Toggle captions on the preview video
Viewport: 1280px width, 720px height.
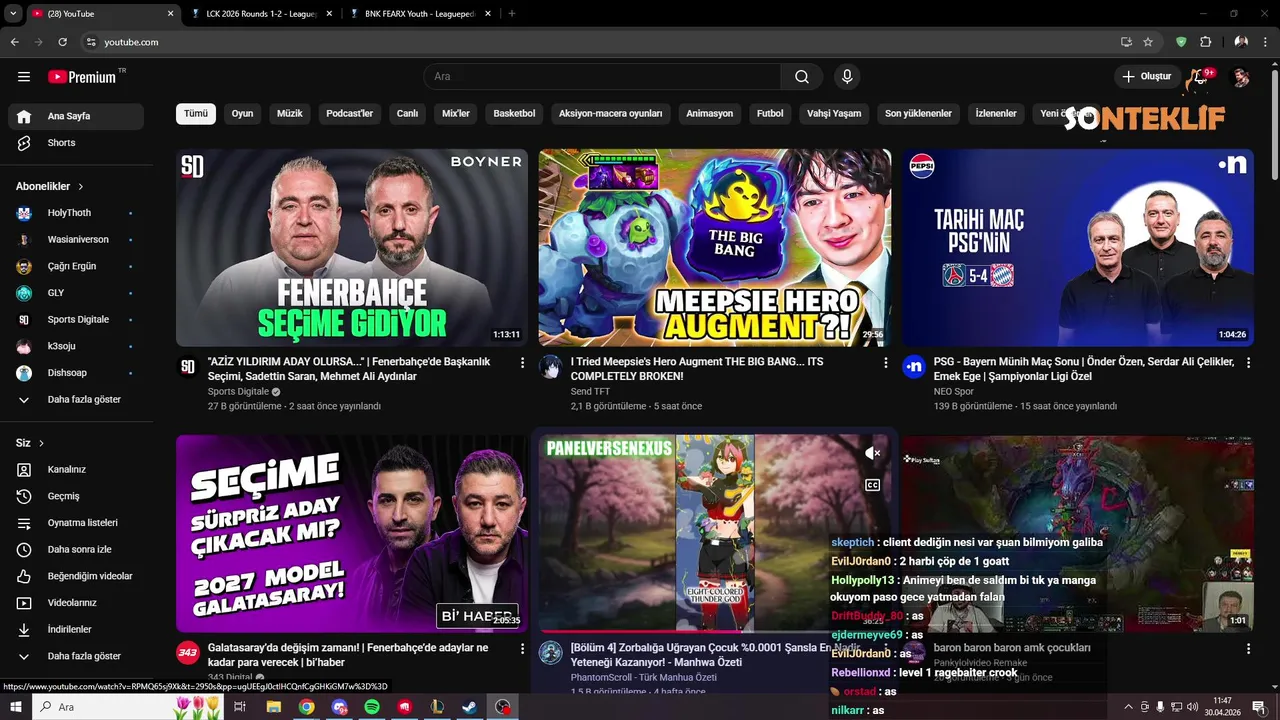click(x=872, y=485)
